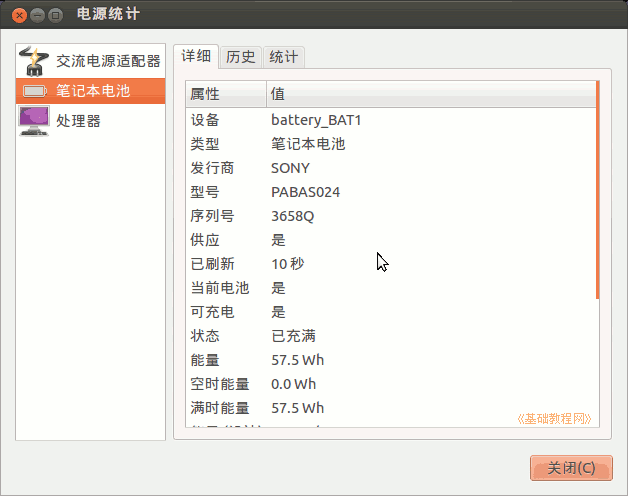Minimize window from title bar
Image resolution: width=628 pixels, height=496 pixels.
point(37,15)
